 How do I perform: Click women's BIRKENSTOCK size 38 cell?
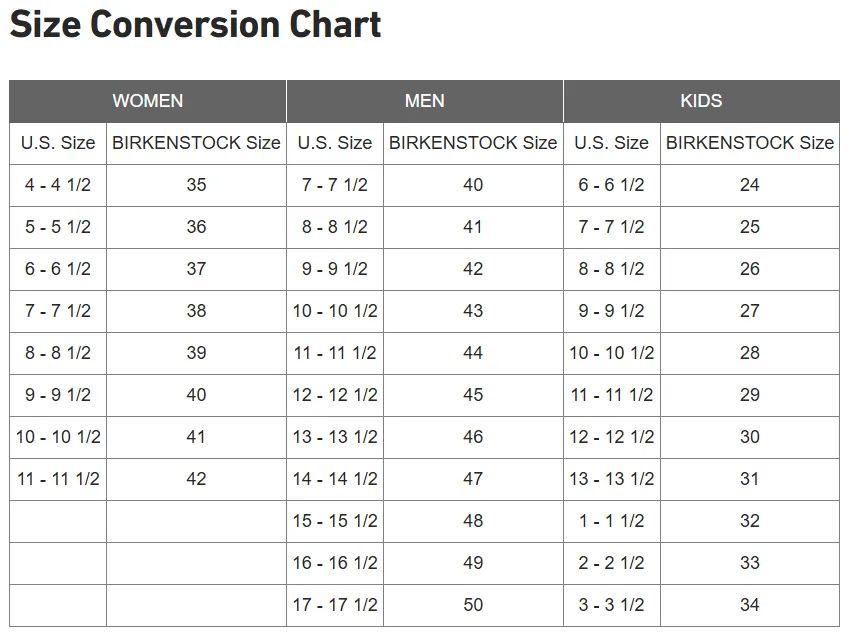196,311
